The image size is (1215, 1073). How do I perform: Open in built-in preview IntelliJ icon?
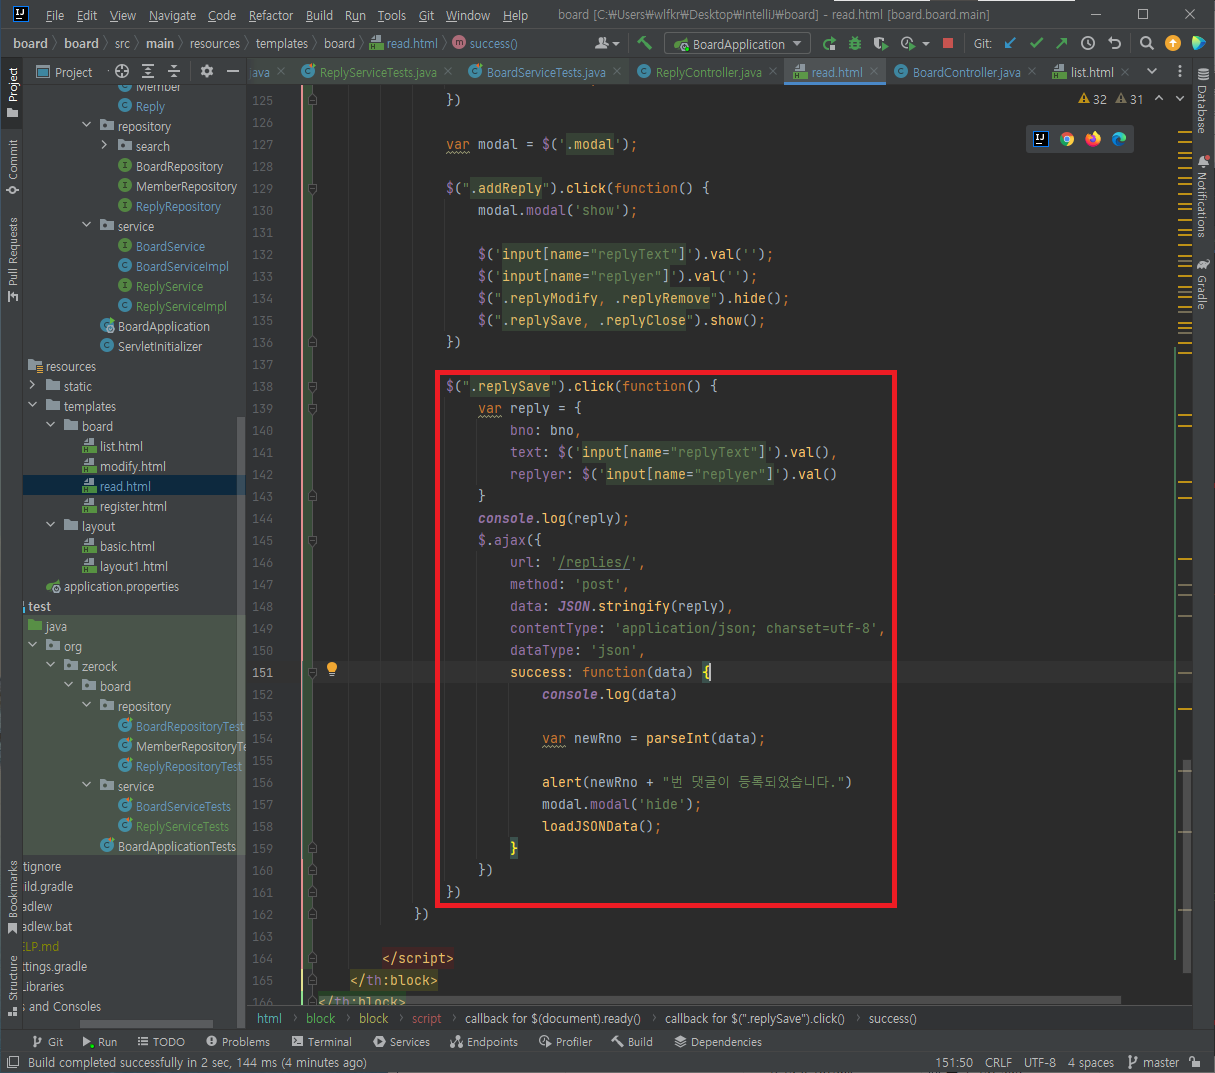[1041, 139]
